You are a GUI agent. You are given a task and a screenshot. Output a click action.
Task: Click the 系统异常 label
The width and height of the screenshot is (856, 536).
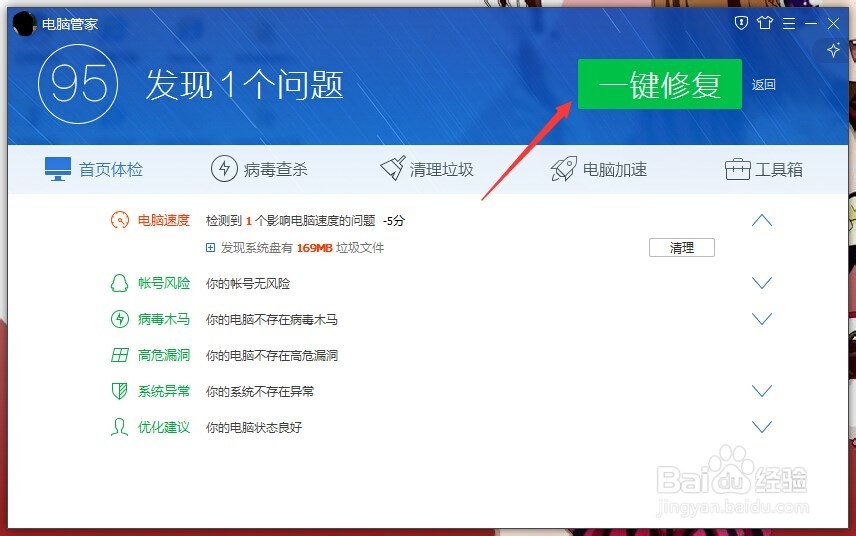163,391
